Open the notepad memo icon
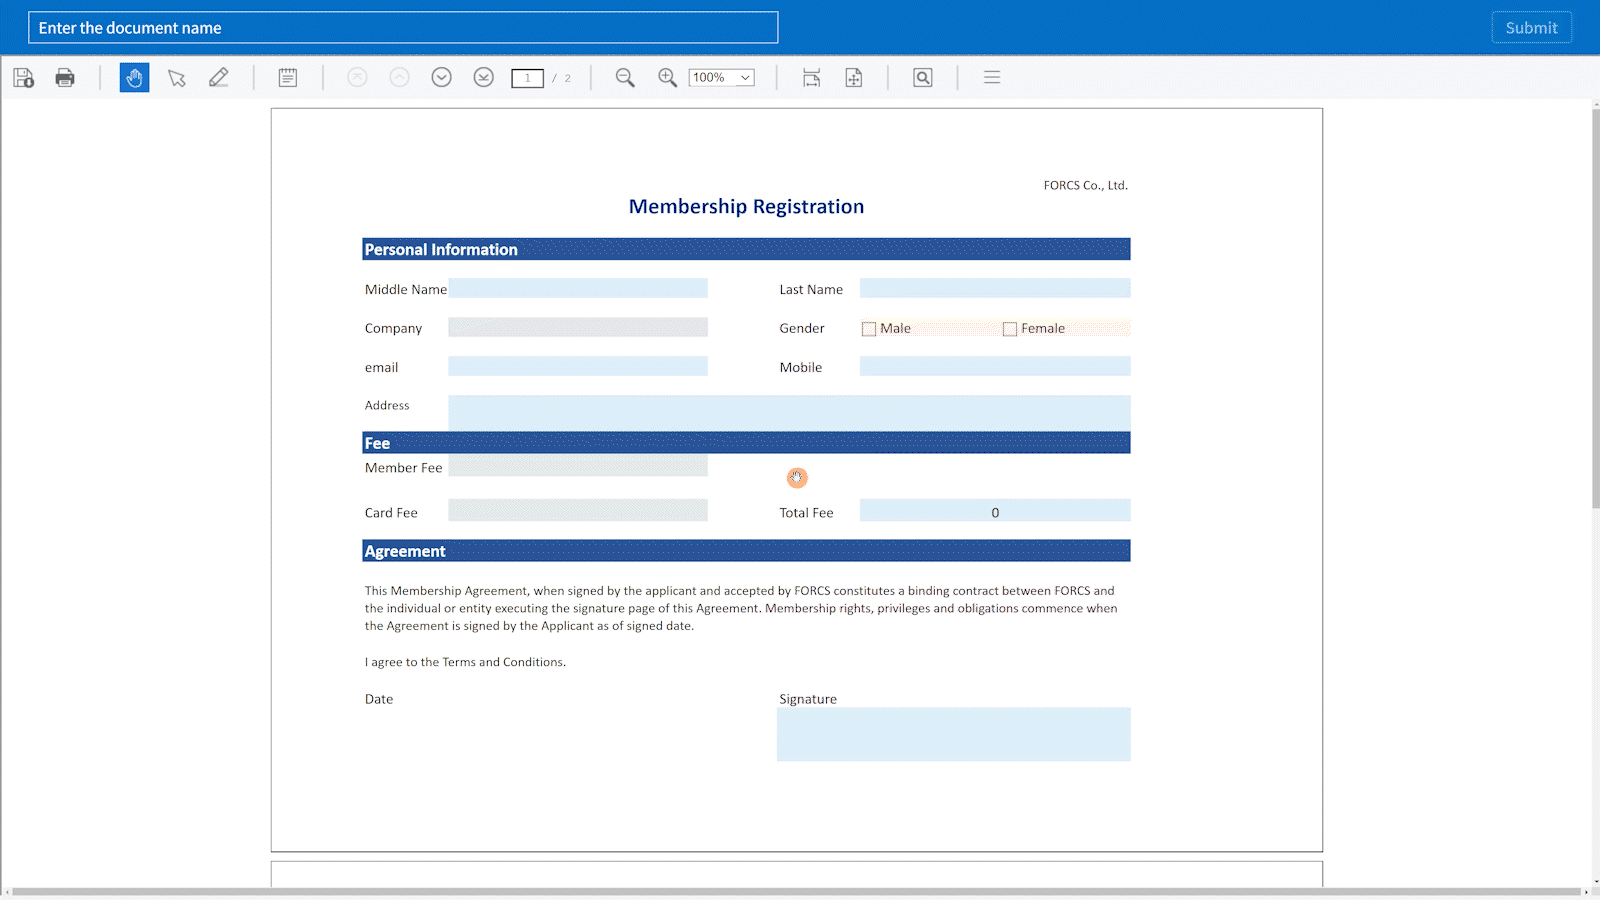The width and height of the screenshot is (1600, 900). tap(288, 78)
